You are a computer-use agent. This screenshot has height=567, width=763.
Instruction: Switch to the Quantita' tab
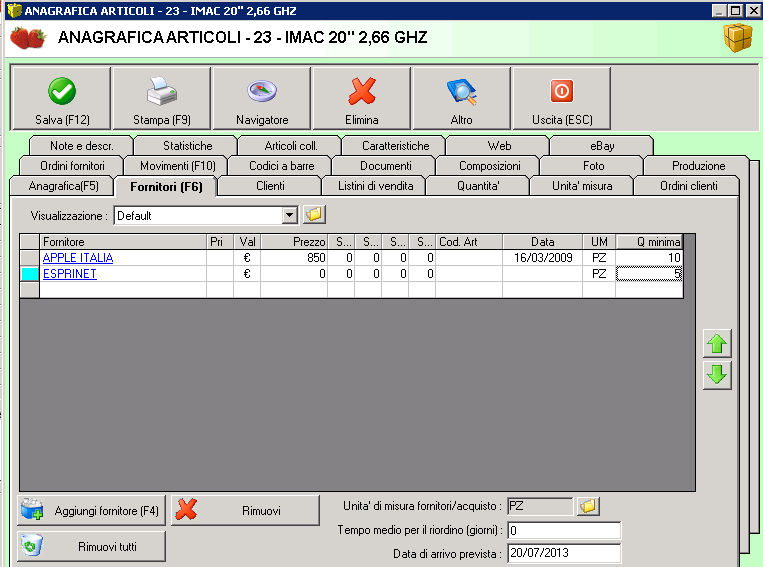[x=478, y=186]
